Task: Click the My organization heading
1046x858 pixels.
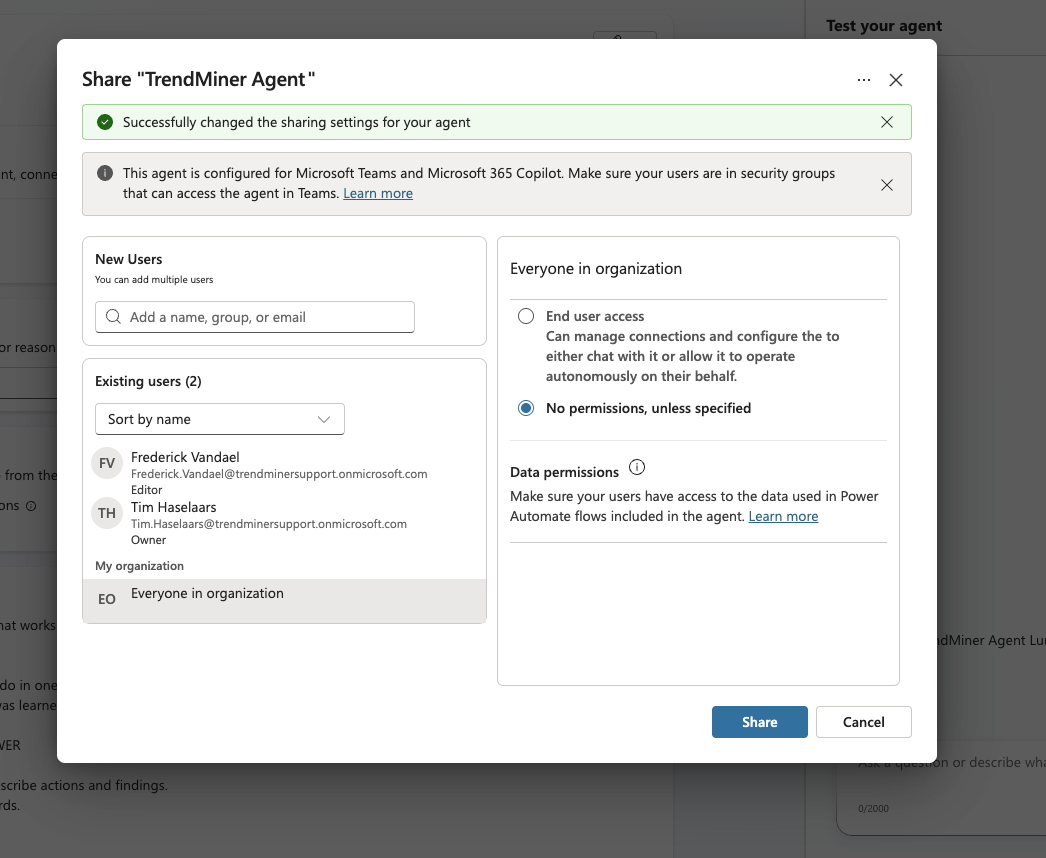Action: pyautogui.click(x=139, y=566)
